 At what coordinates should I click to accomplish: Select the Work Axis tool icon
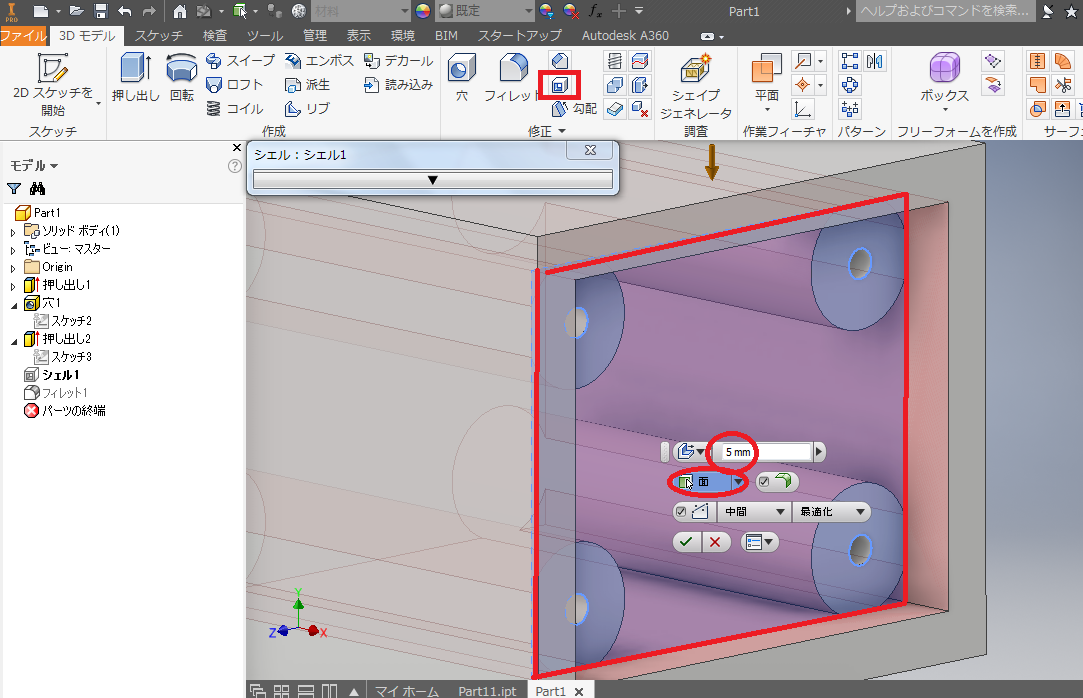click(803, 61)
